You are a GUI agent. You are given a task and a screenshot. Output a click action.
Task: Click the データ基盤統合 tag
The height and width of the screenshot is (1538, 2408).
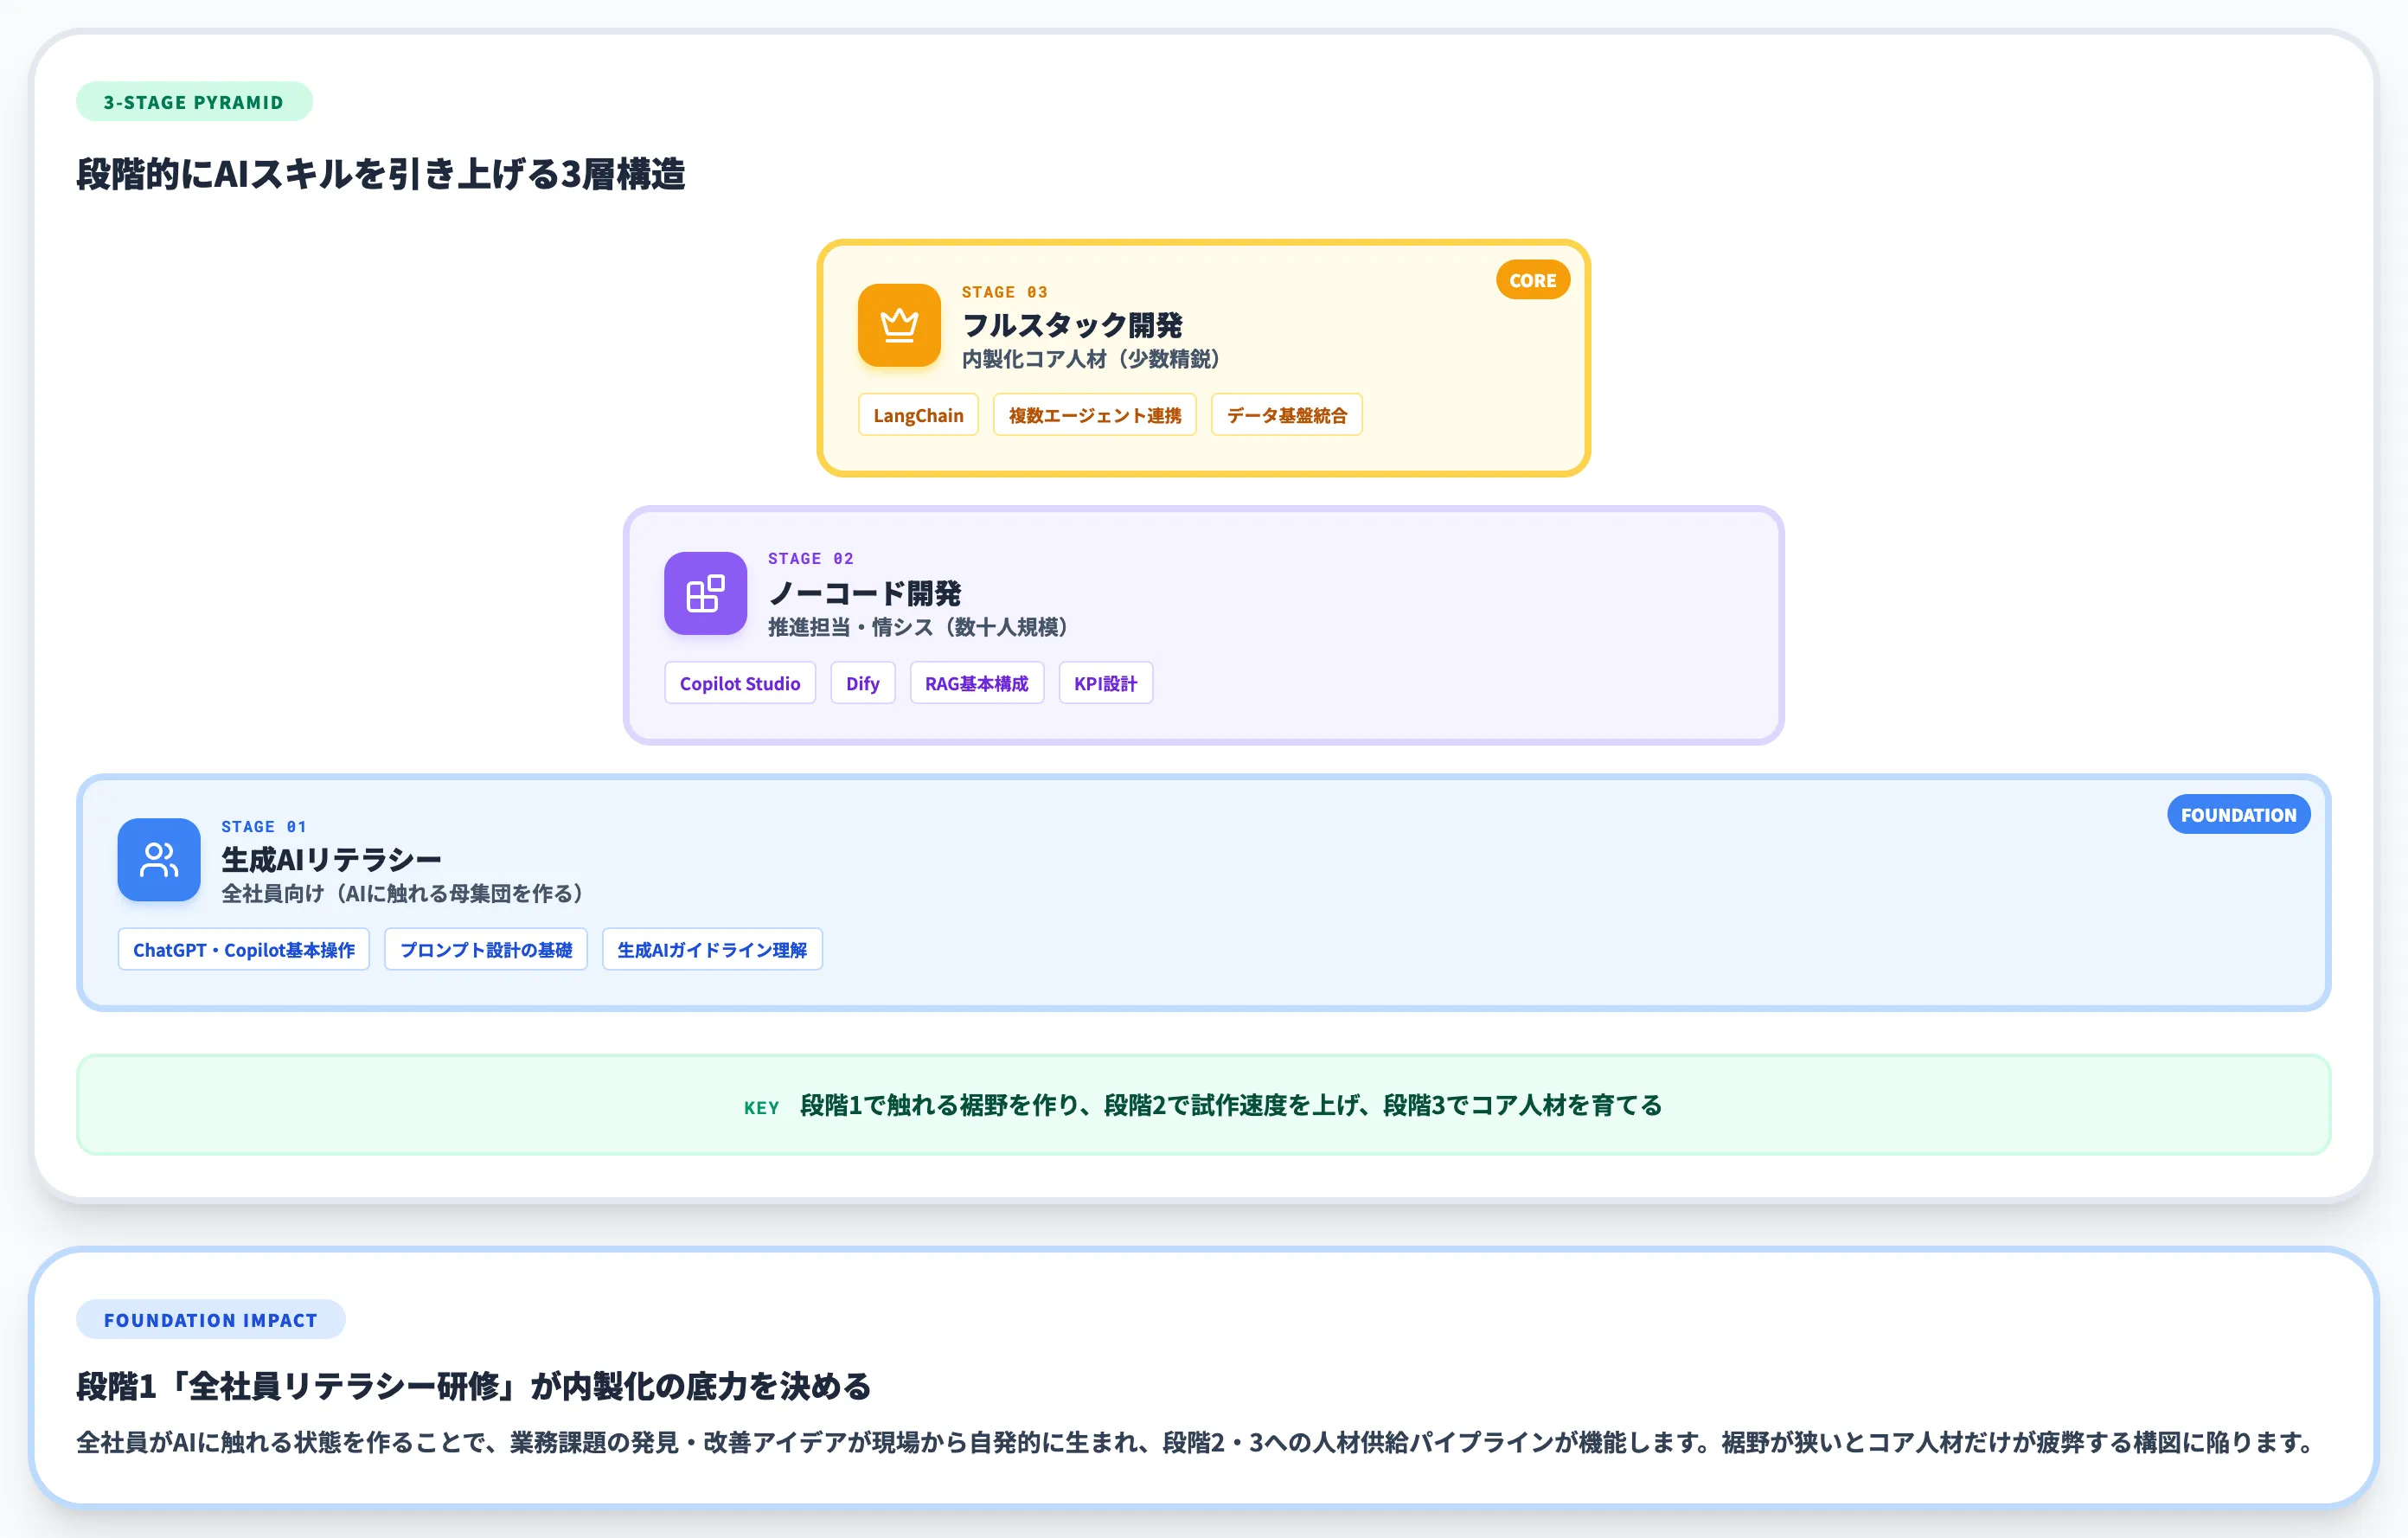[1287, 415]
